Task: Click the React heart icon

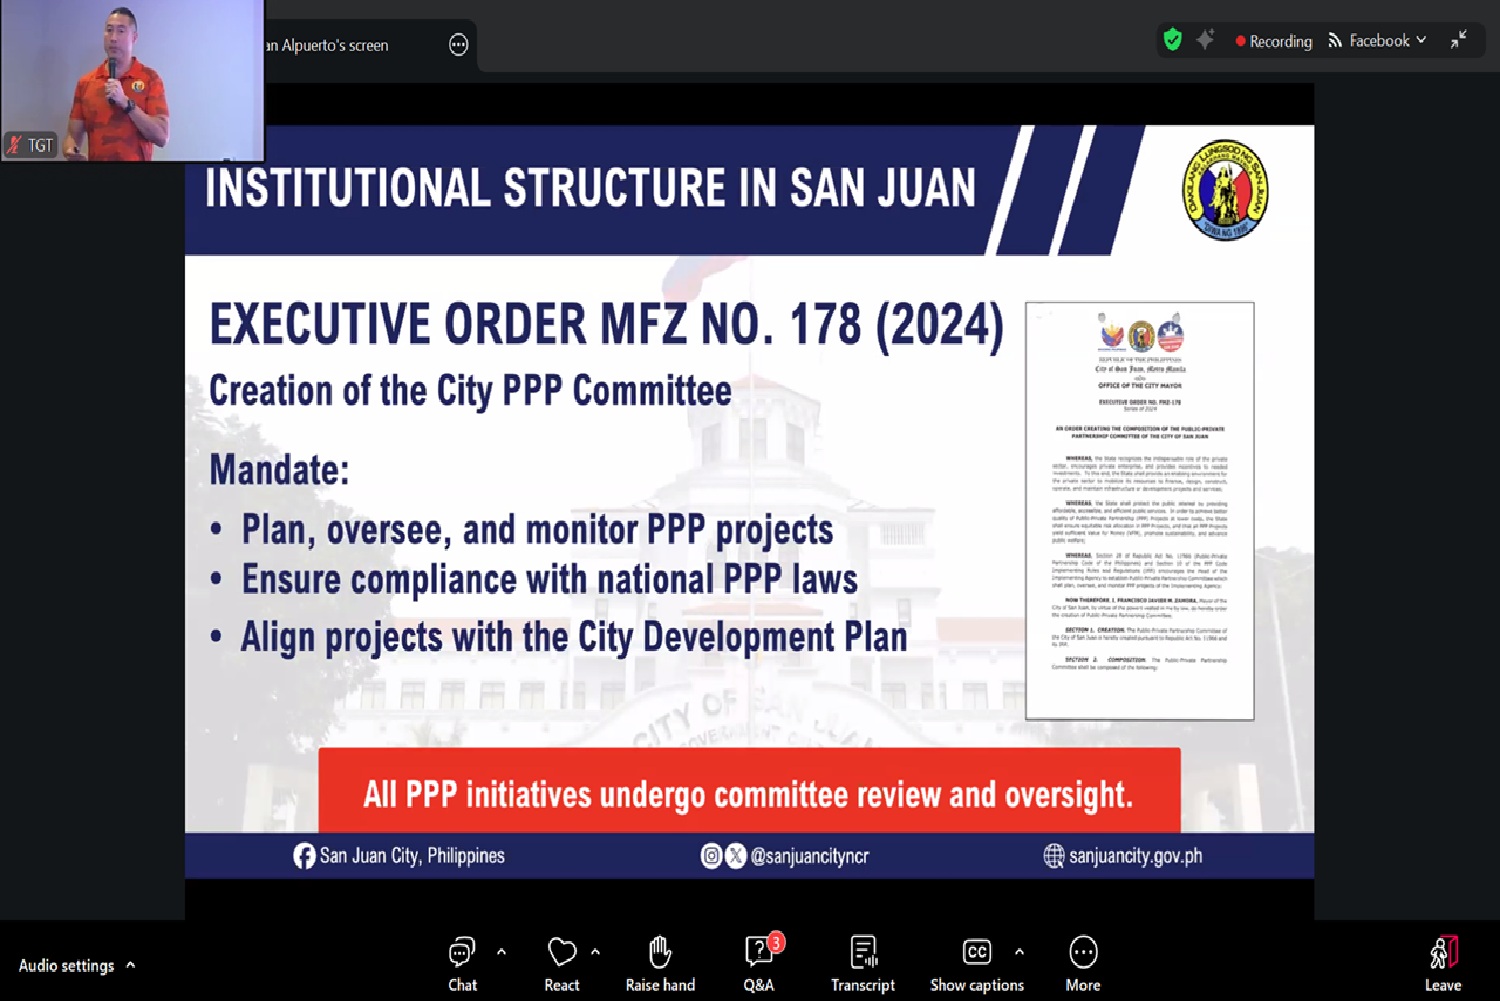Action: pos(562,964)
